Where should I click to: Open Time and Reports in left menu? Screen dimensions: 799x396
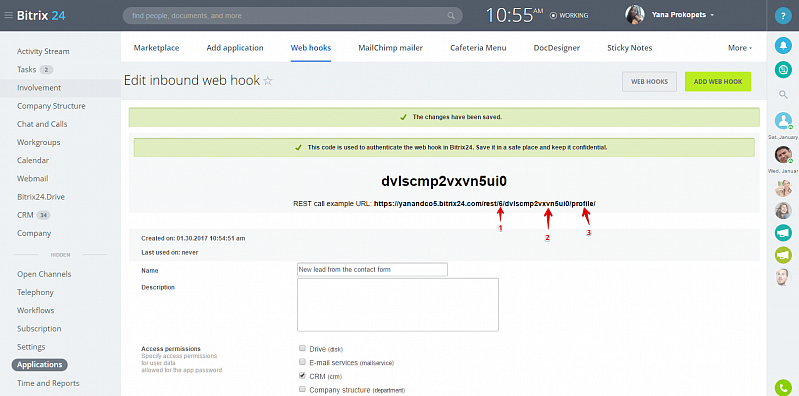pos(48,383)
